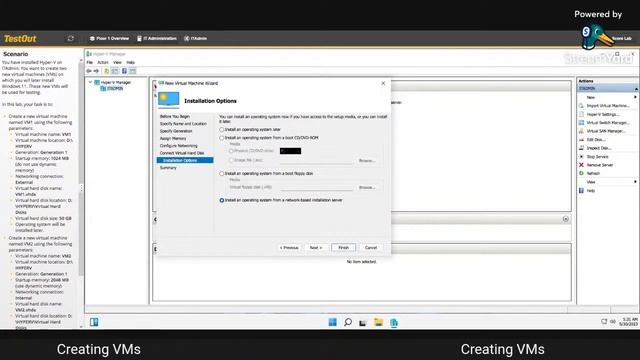Open ITAdmin in TestOut bar
Viewport: 640px width, 360px height.
tap(196, 38)
